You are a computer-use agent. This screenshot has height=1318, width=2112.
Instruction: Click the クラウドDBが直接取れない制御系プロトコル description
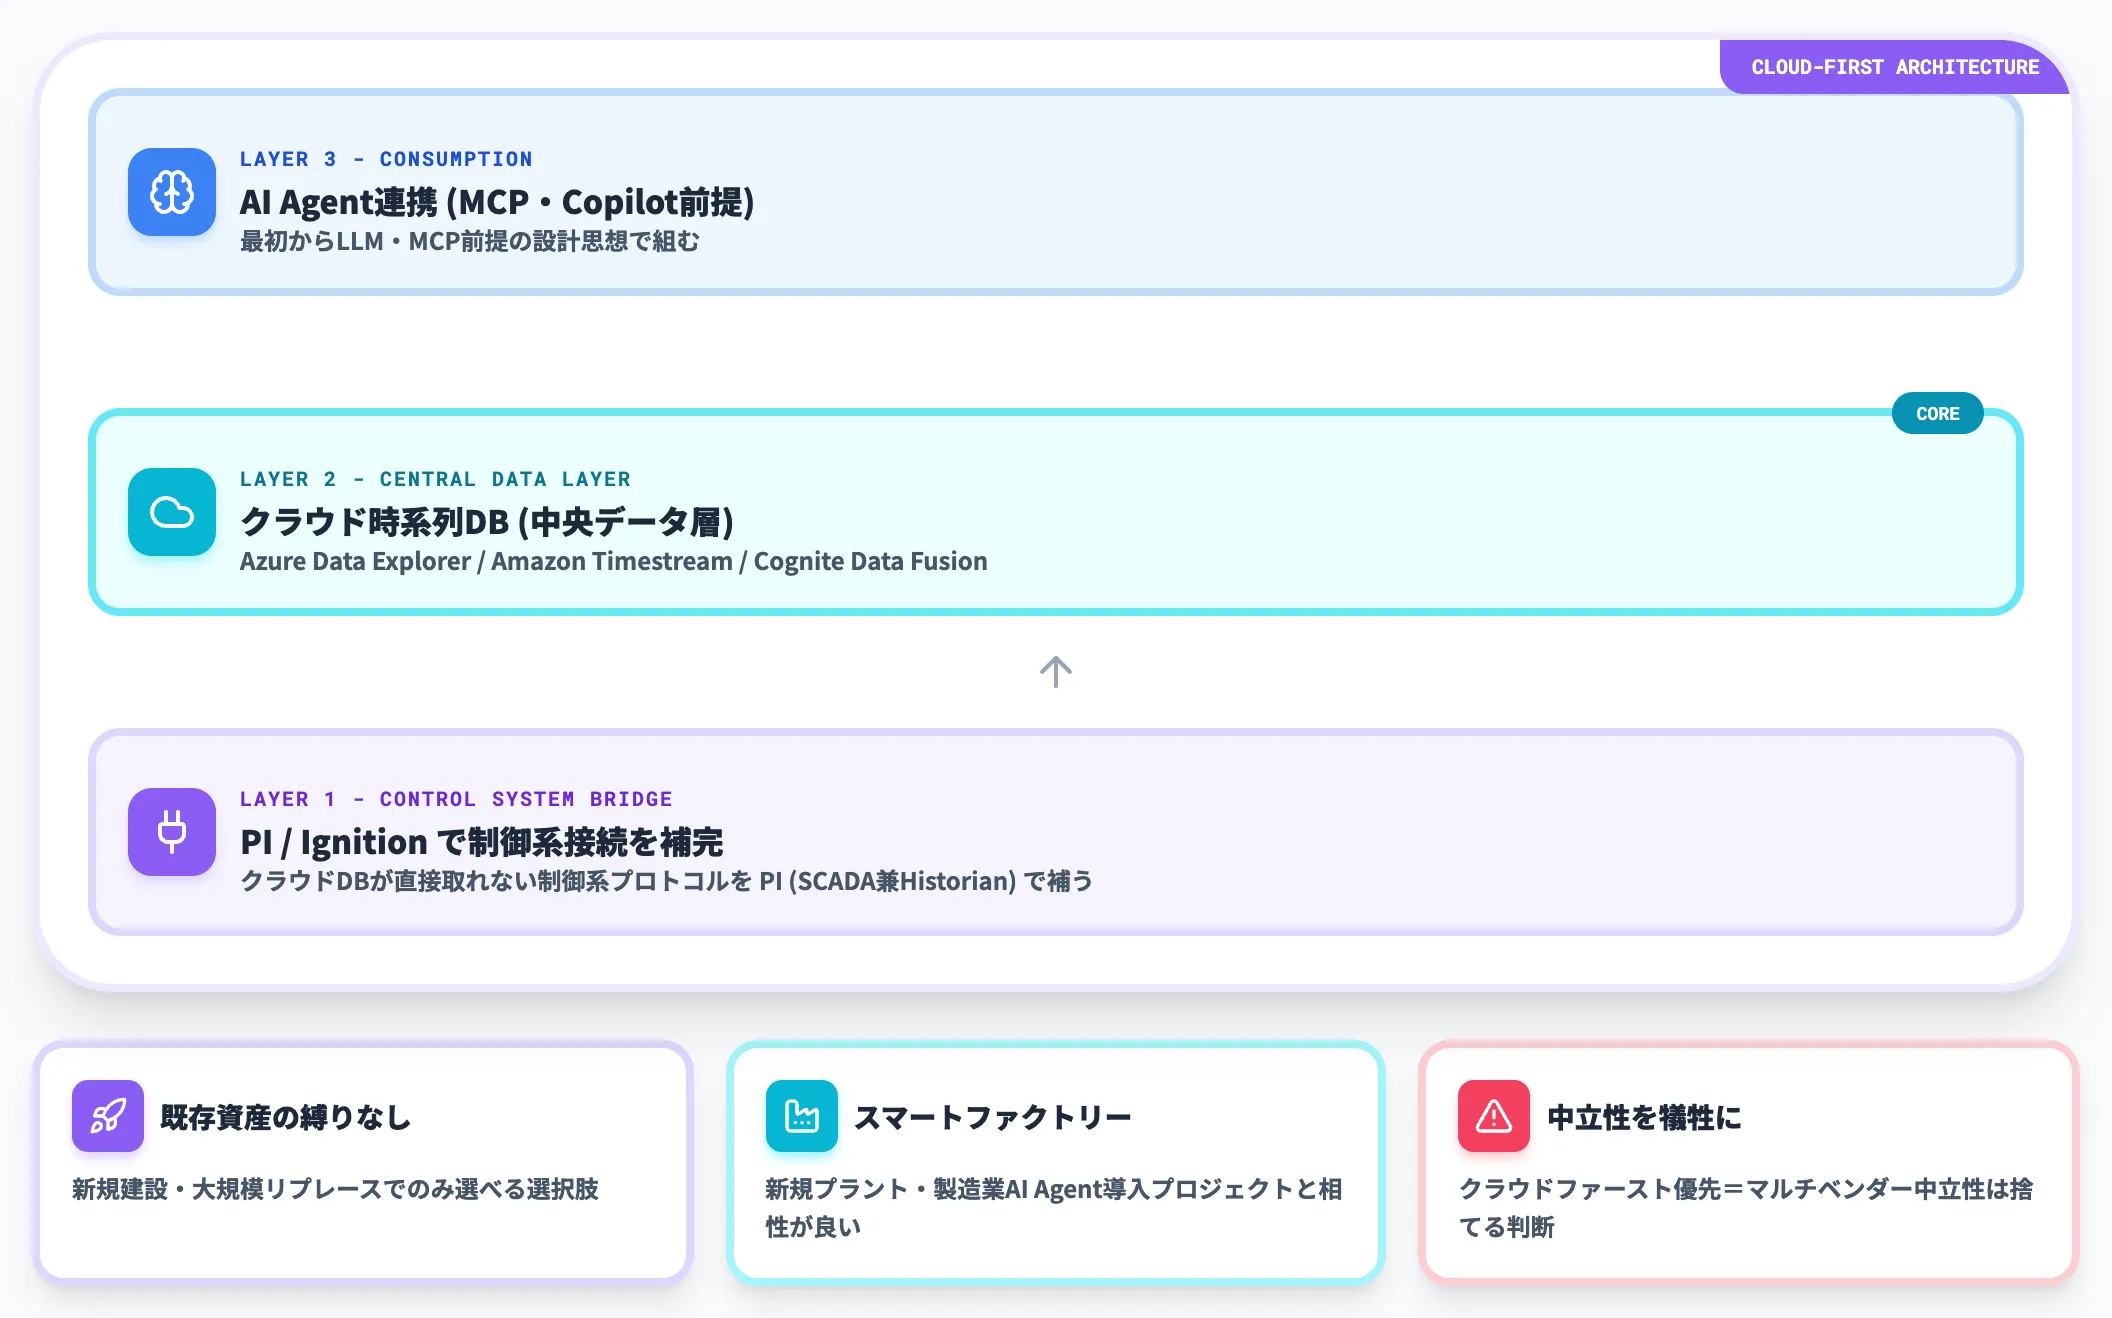pos(667,881)
